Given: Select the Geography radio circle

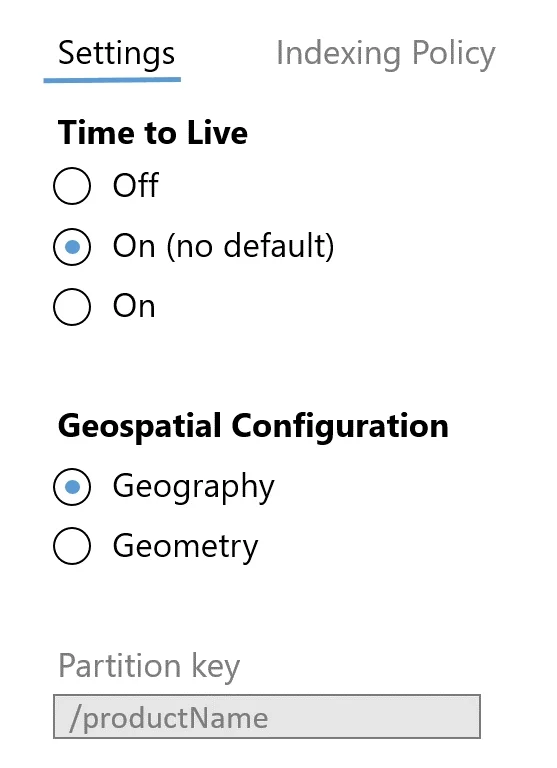Looking at the screenshot, I should click(x=72, y=487).
